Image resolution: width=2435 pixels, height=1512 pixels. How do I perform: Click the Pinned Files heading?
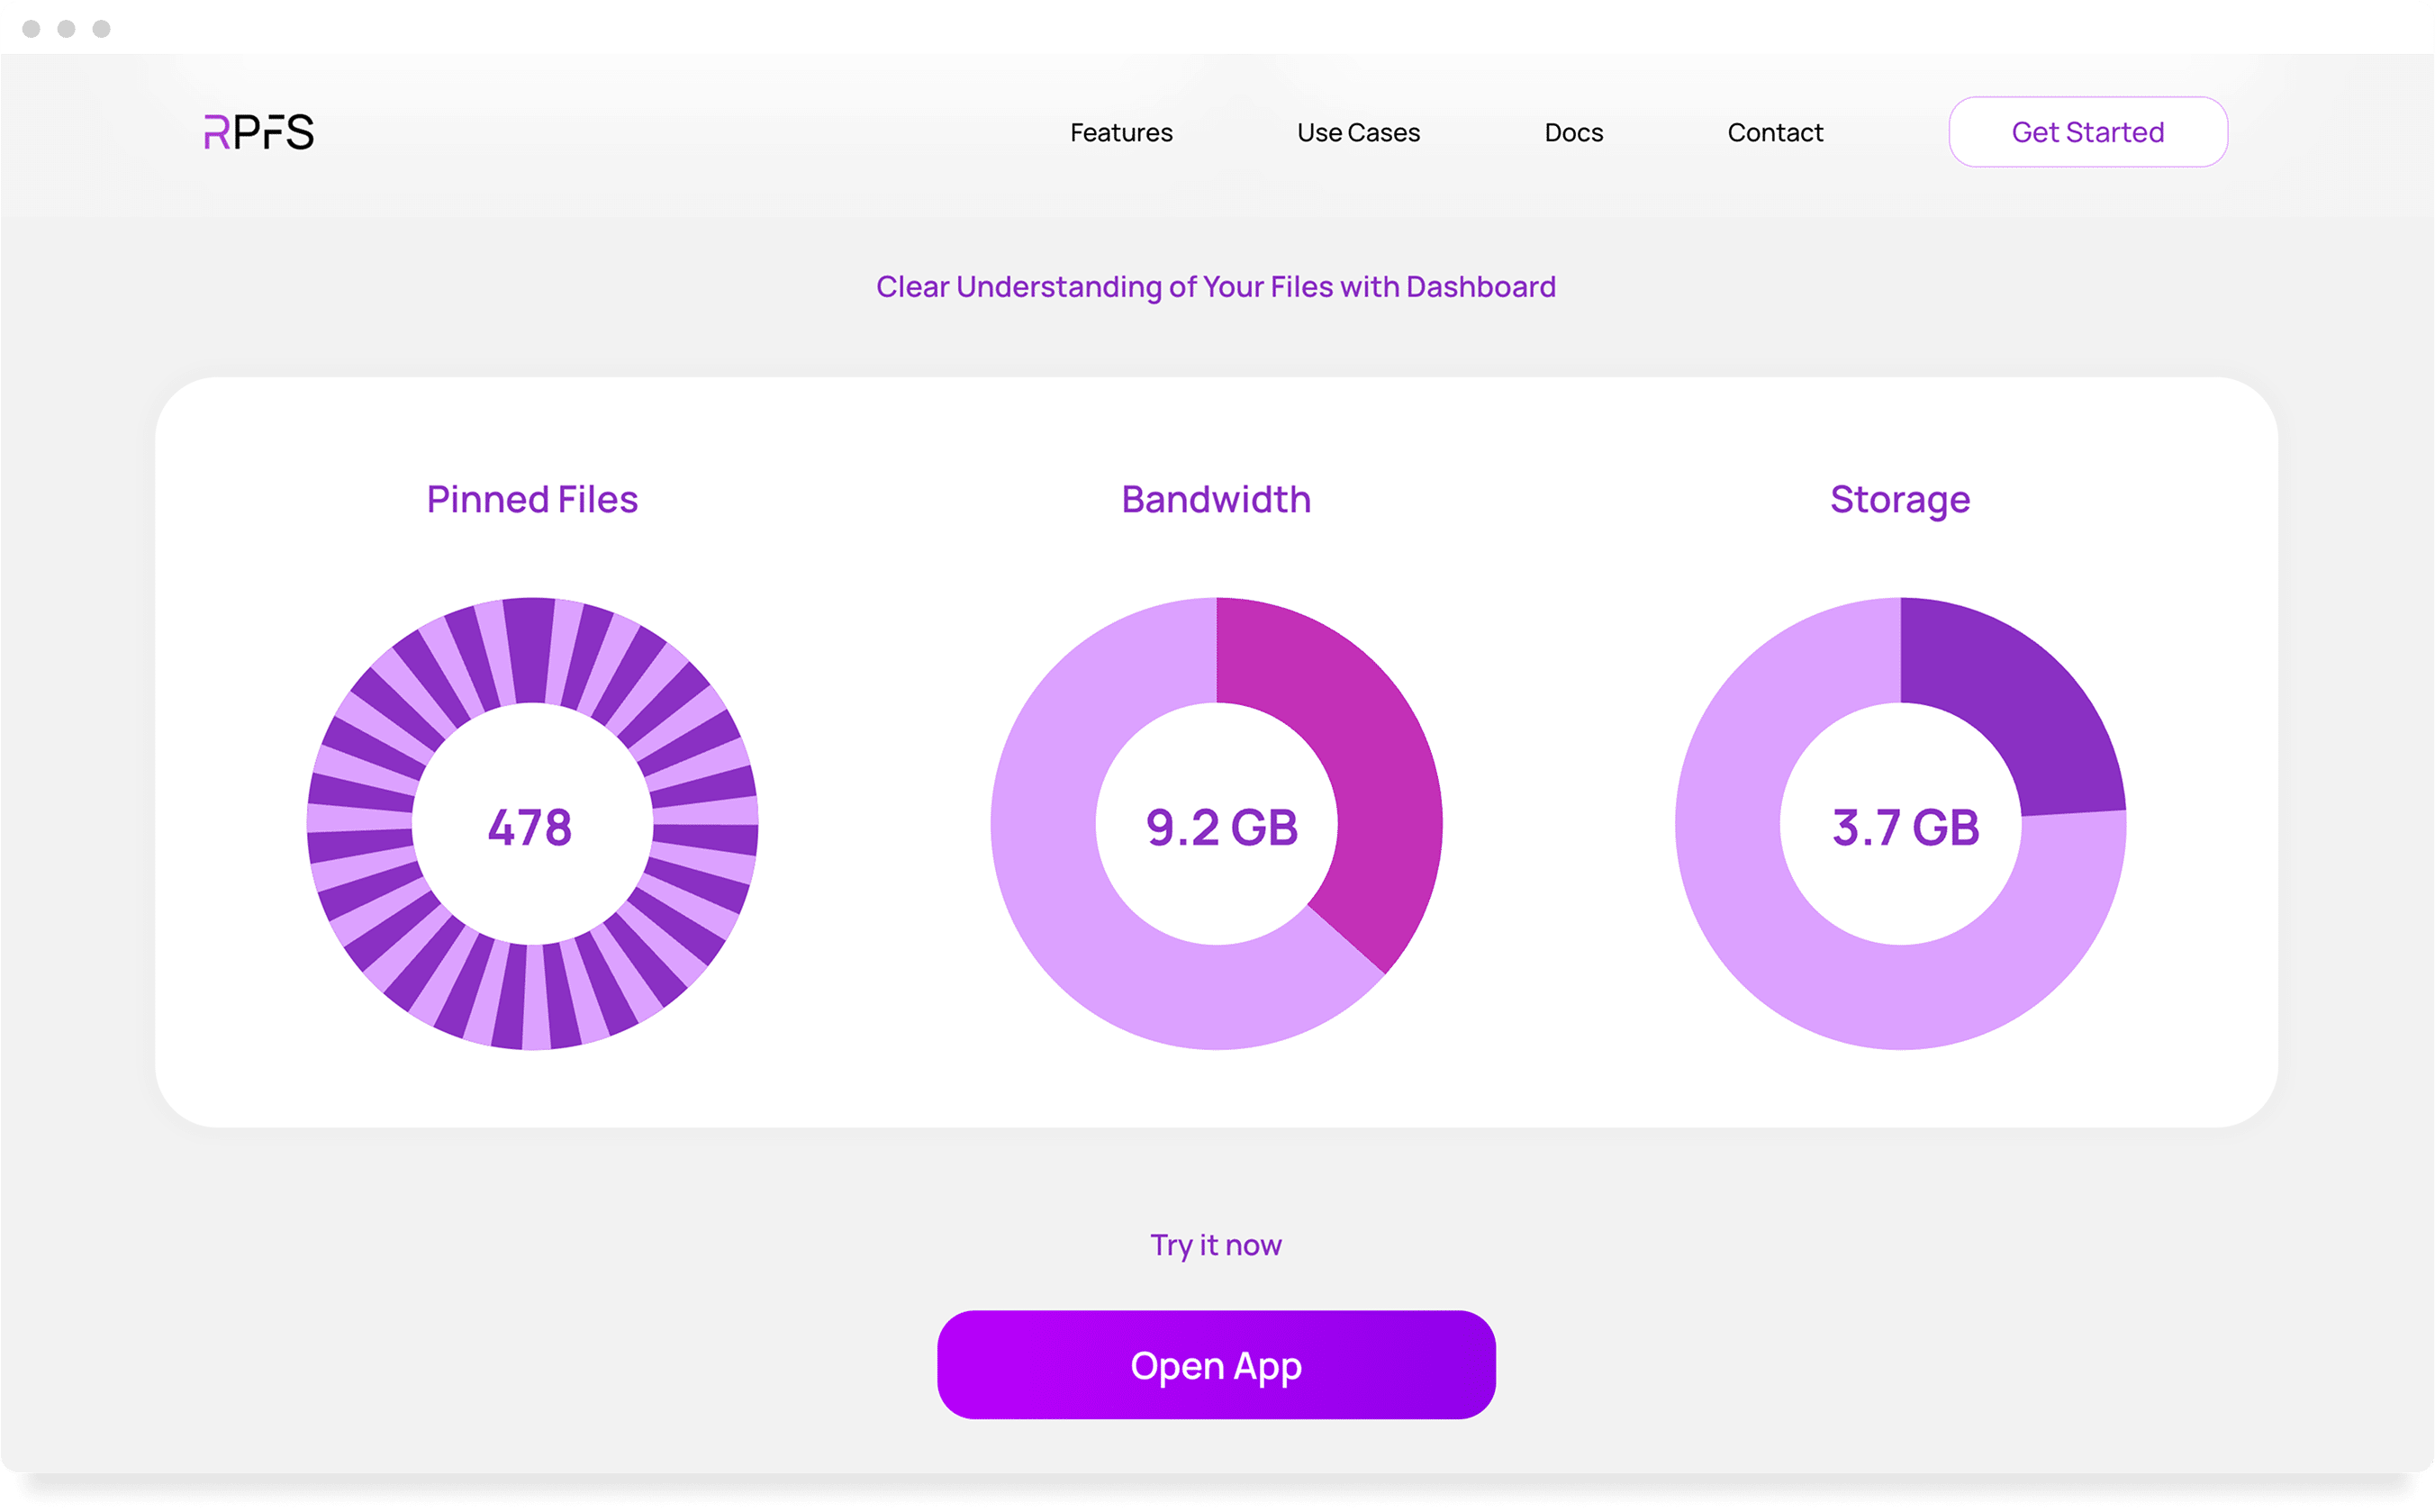coord(532,499)
